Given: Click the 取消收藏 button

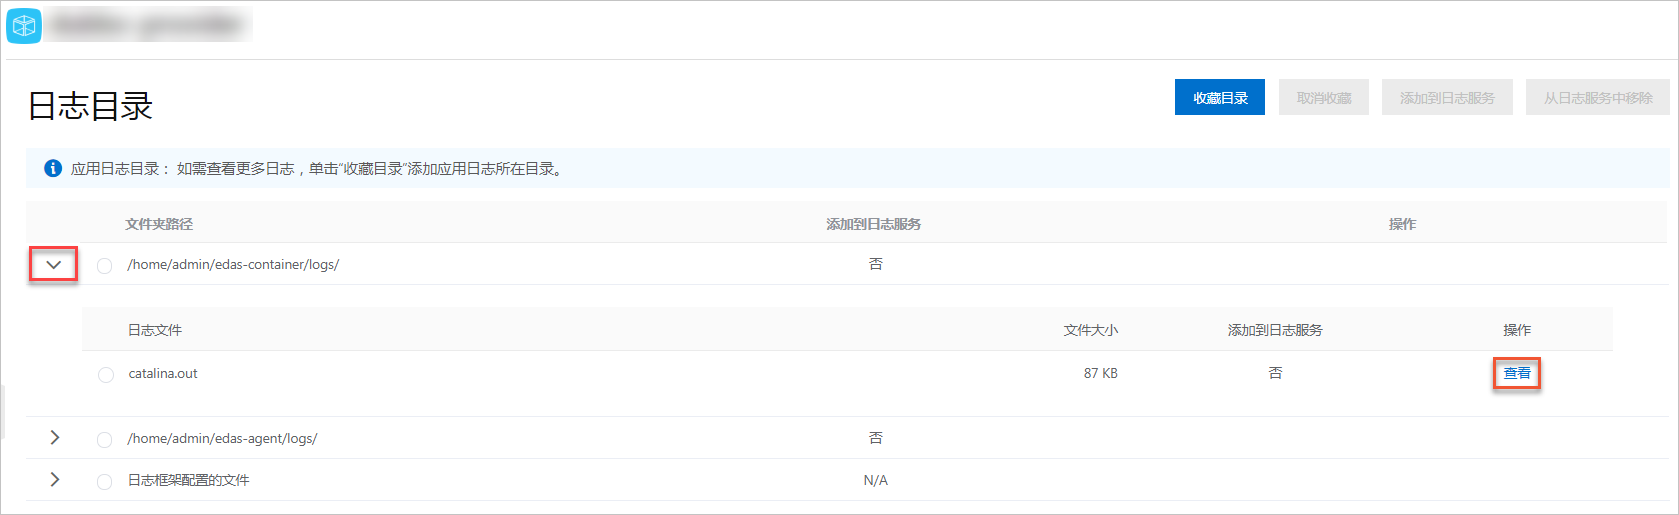Looking at the screenshot, I should tap(1324, 97).
